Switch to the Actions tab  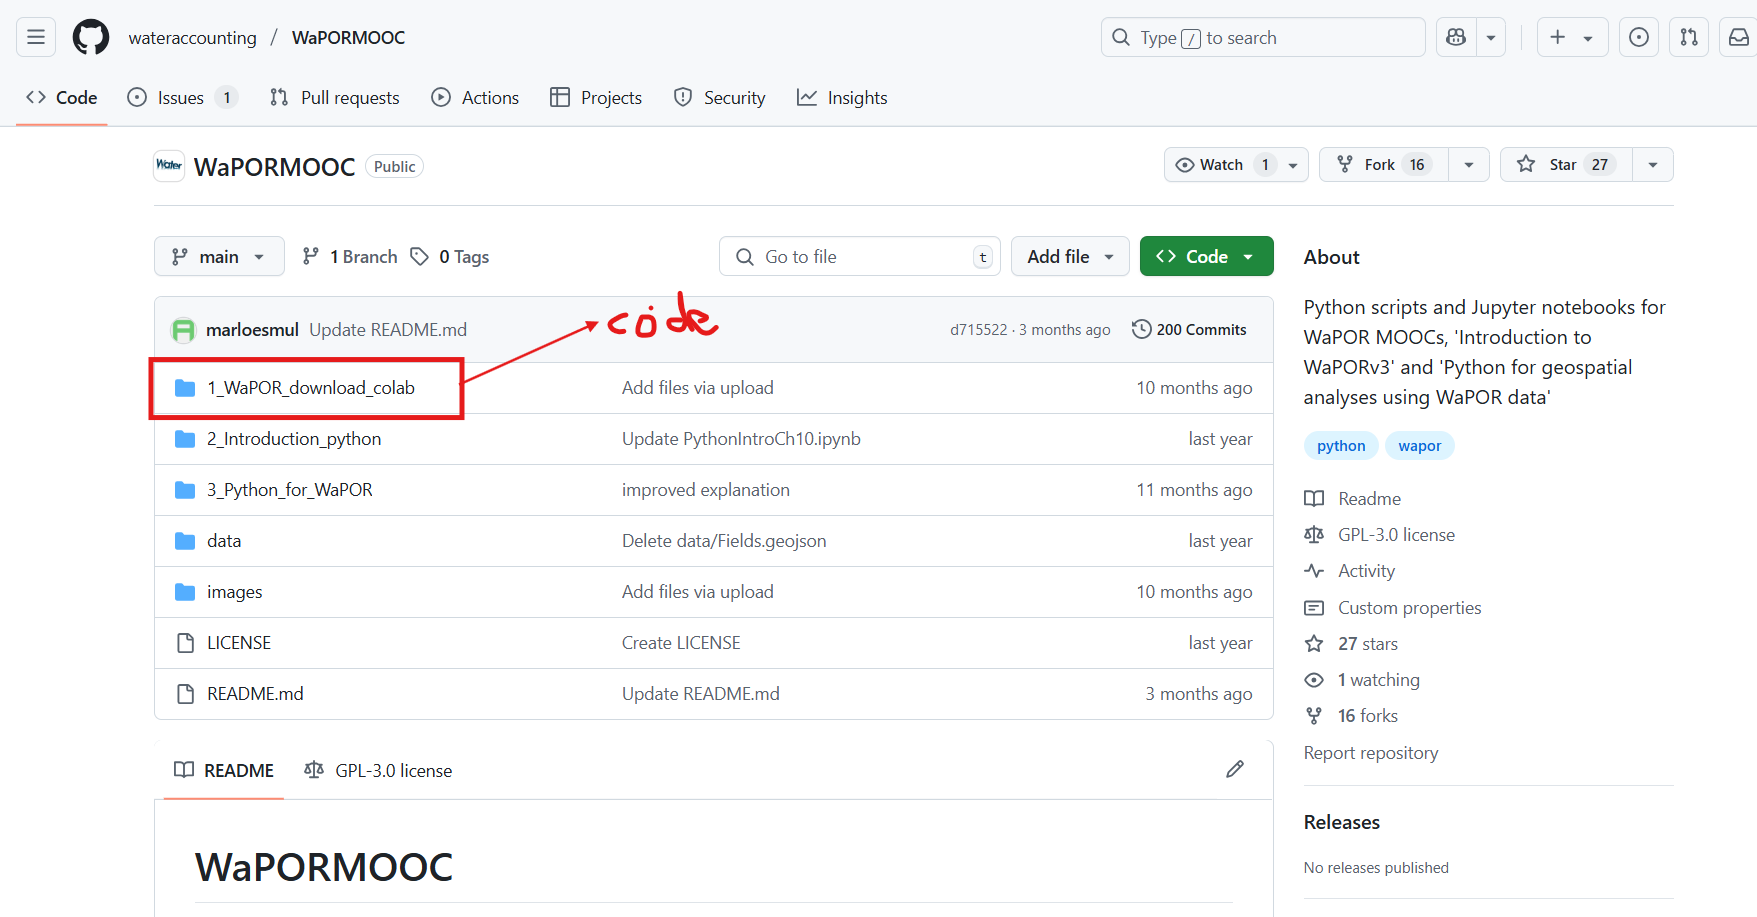coord(475,97)
